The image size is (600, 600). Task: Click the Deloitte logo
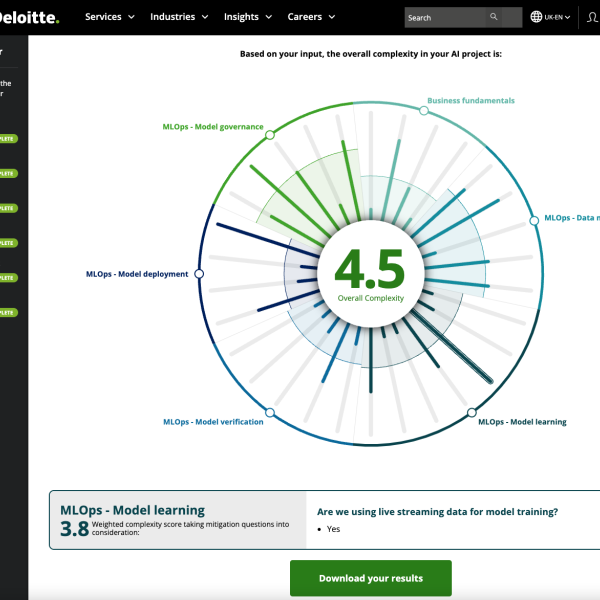[30, 17]
